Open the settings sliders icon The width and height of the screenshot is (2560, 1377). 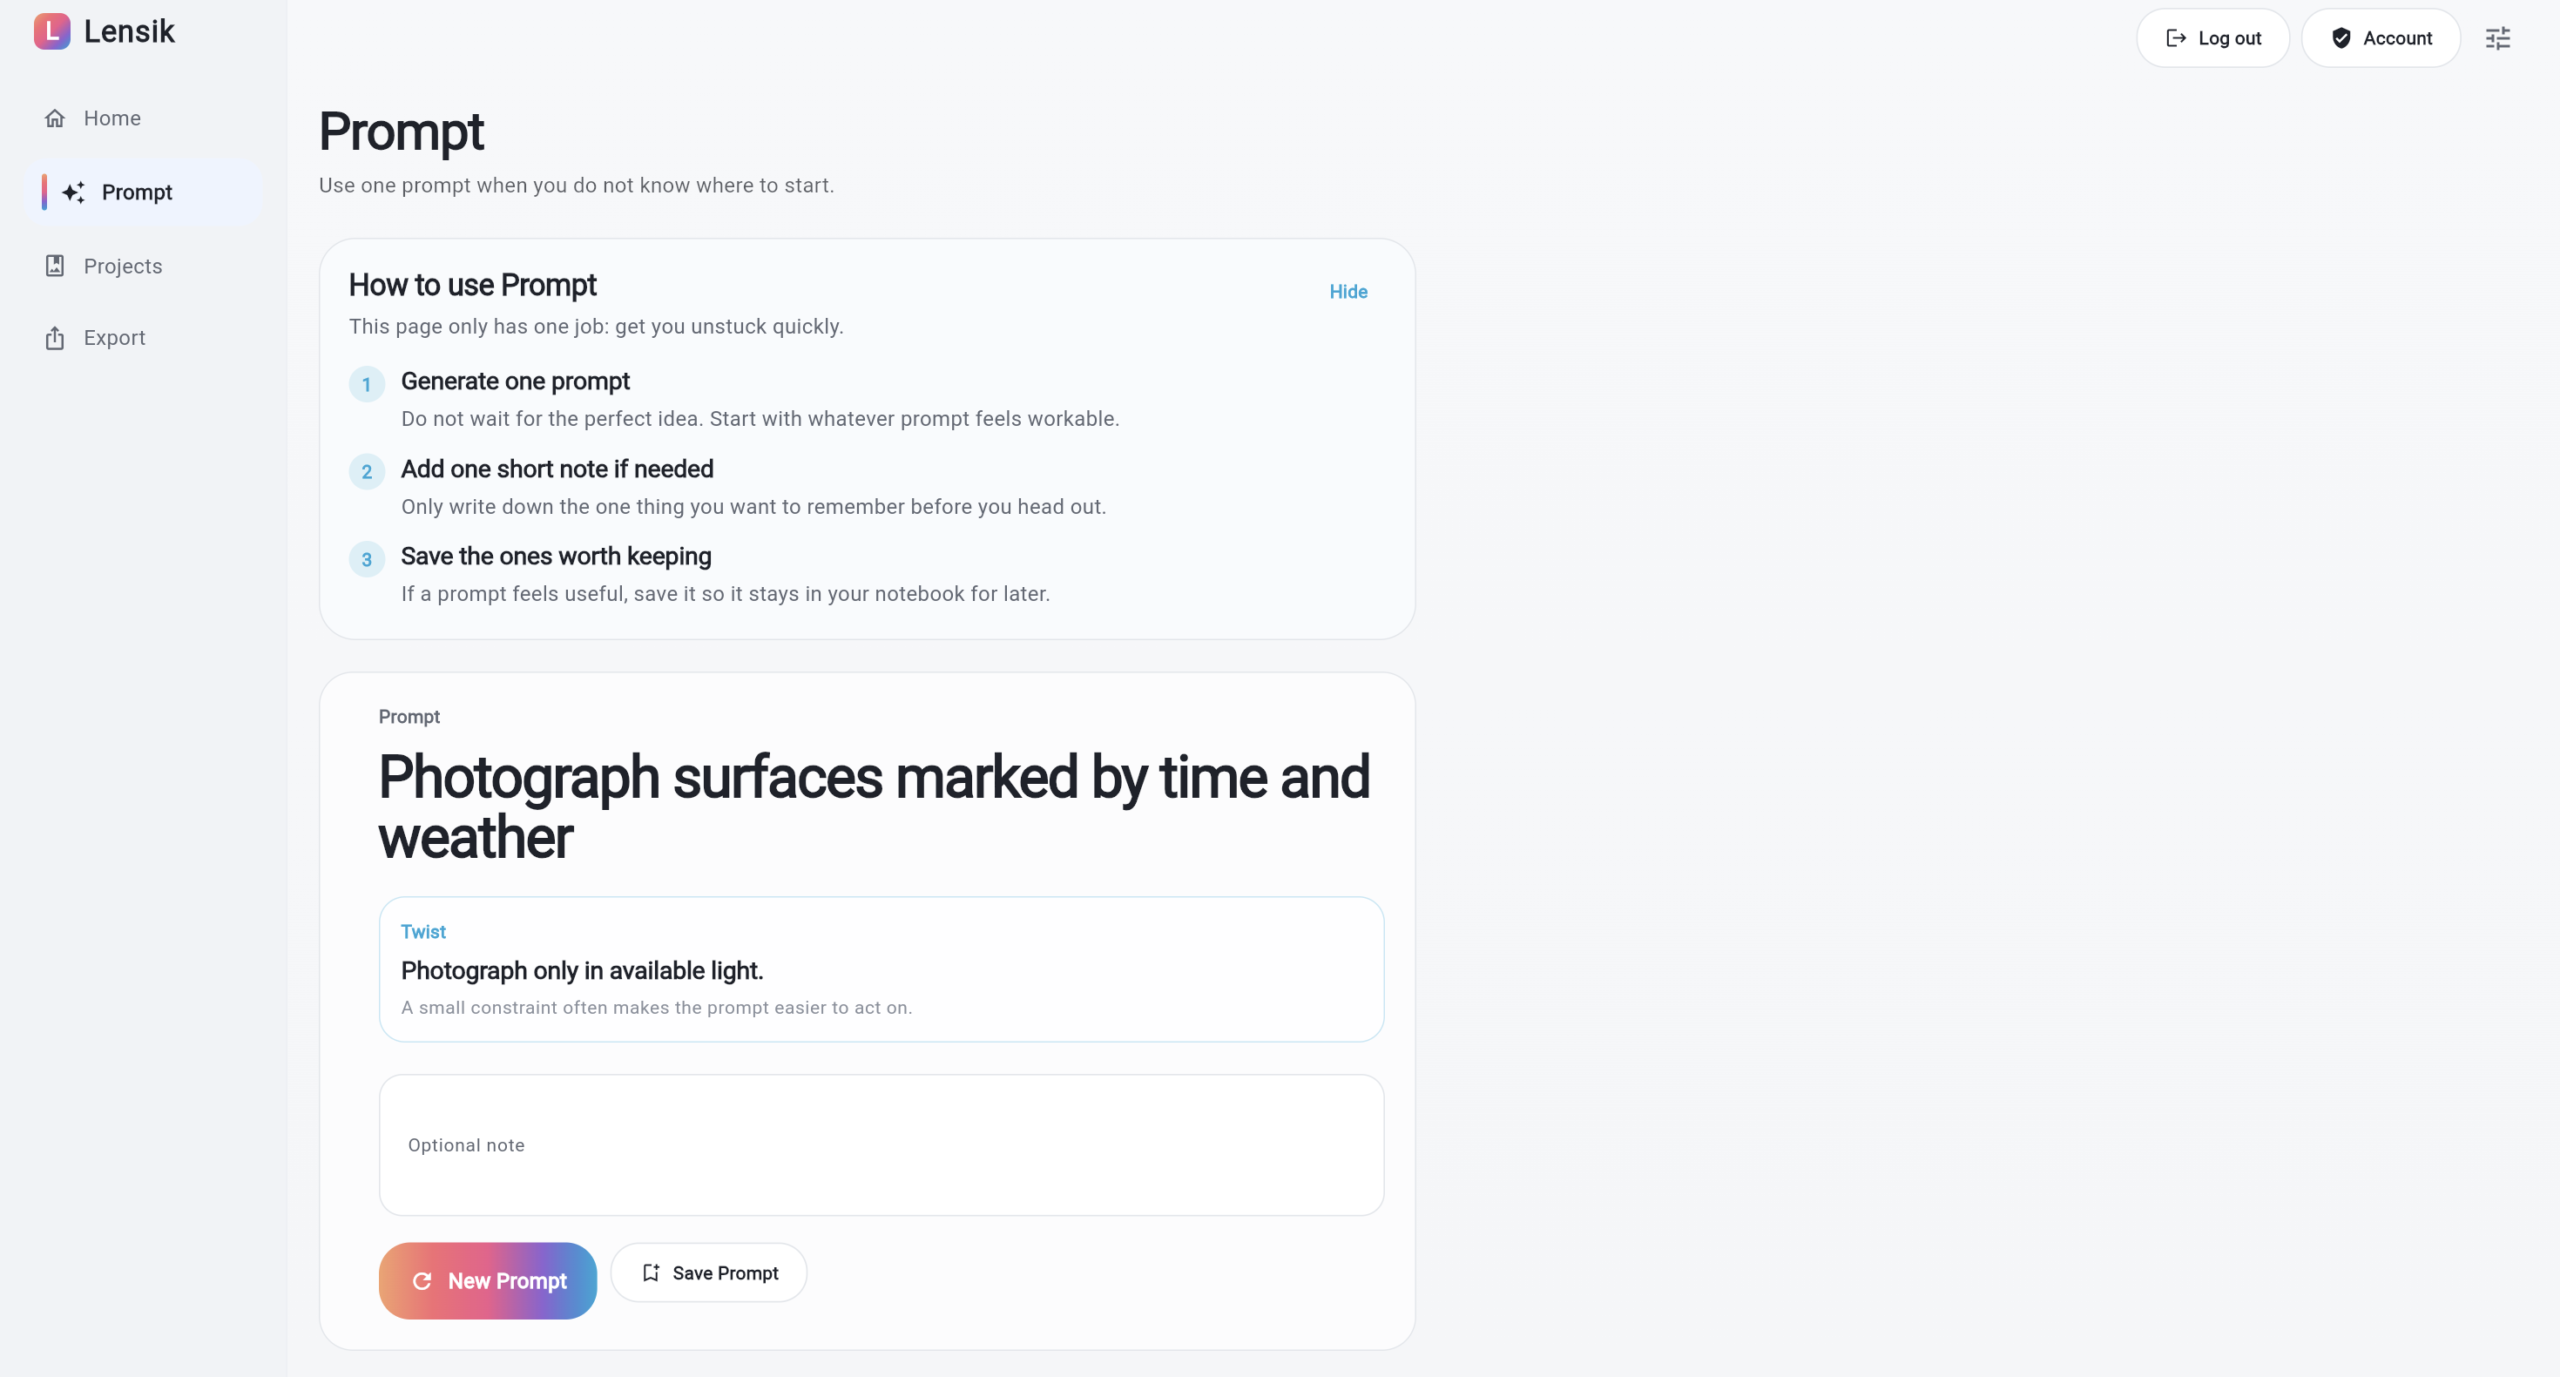point(2497,38)
